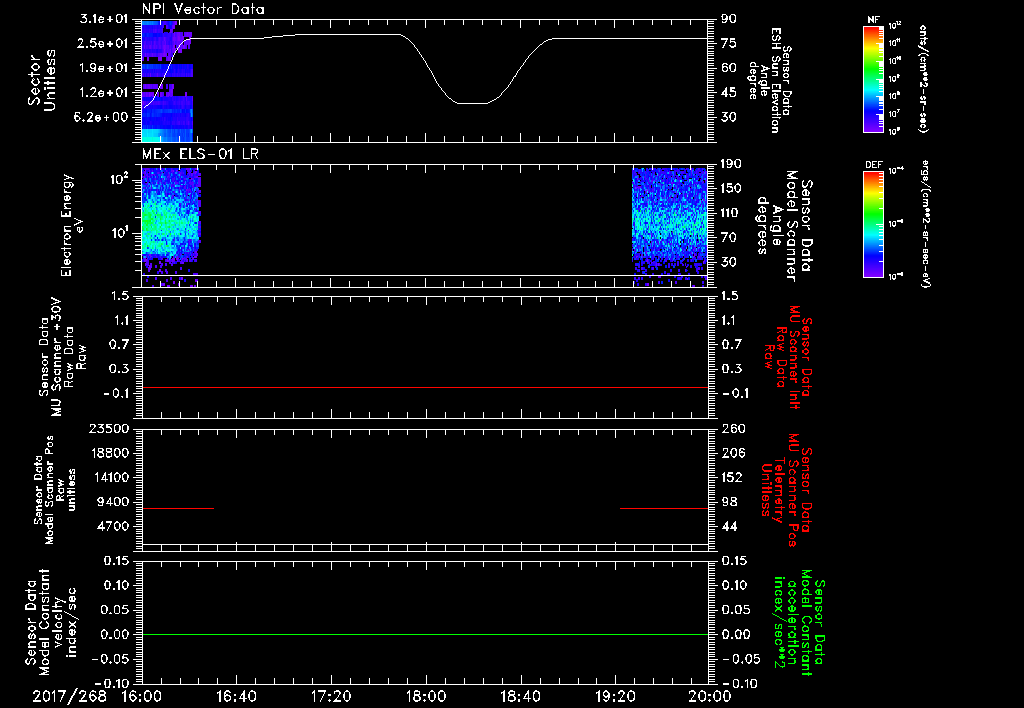Click the "75" sun elevation tick

[729, 43]
